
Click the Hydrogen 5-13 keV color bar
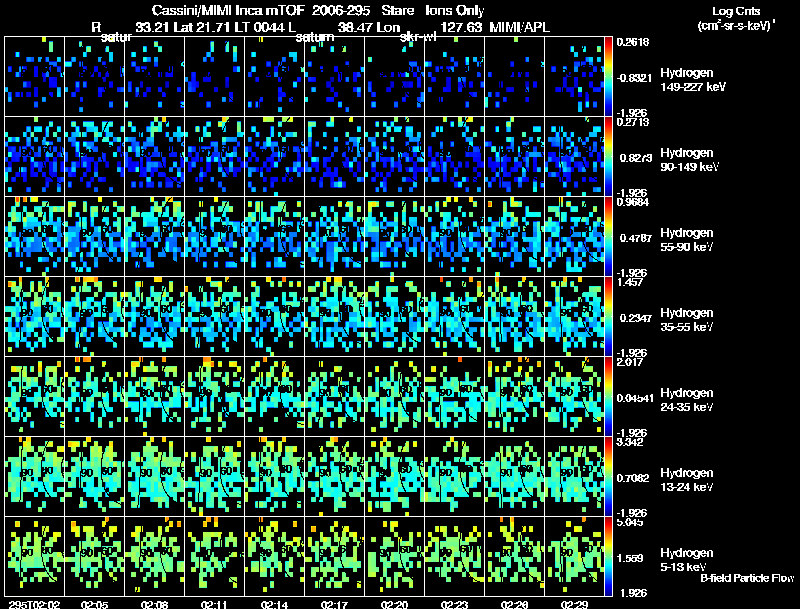pyautogui.click(x=608, y=556)
